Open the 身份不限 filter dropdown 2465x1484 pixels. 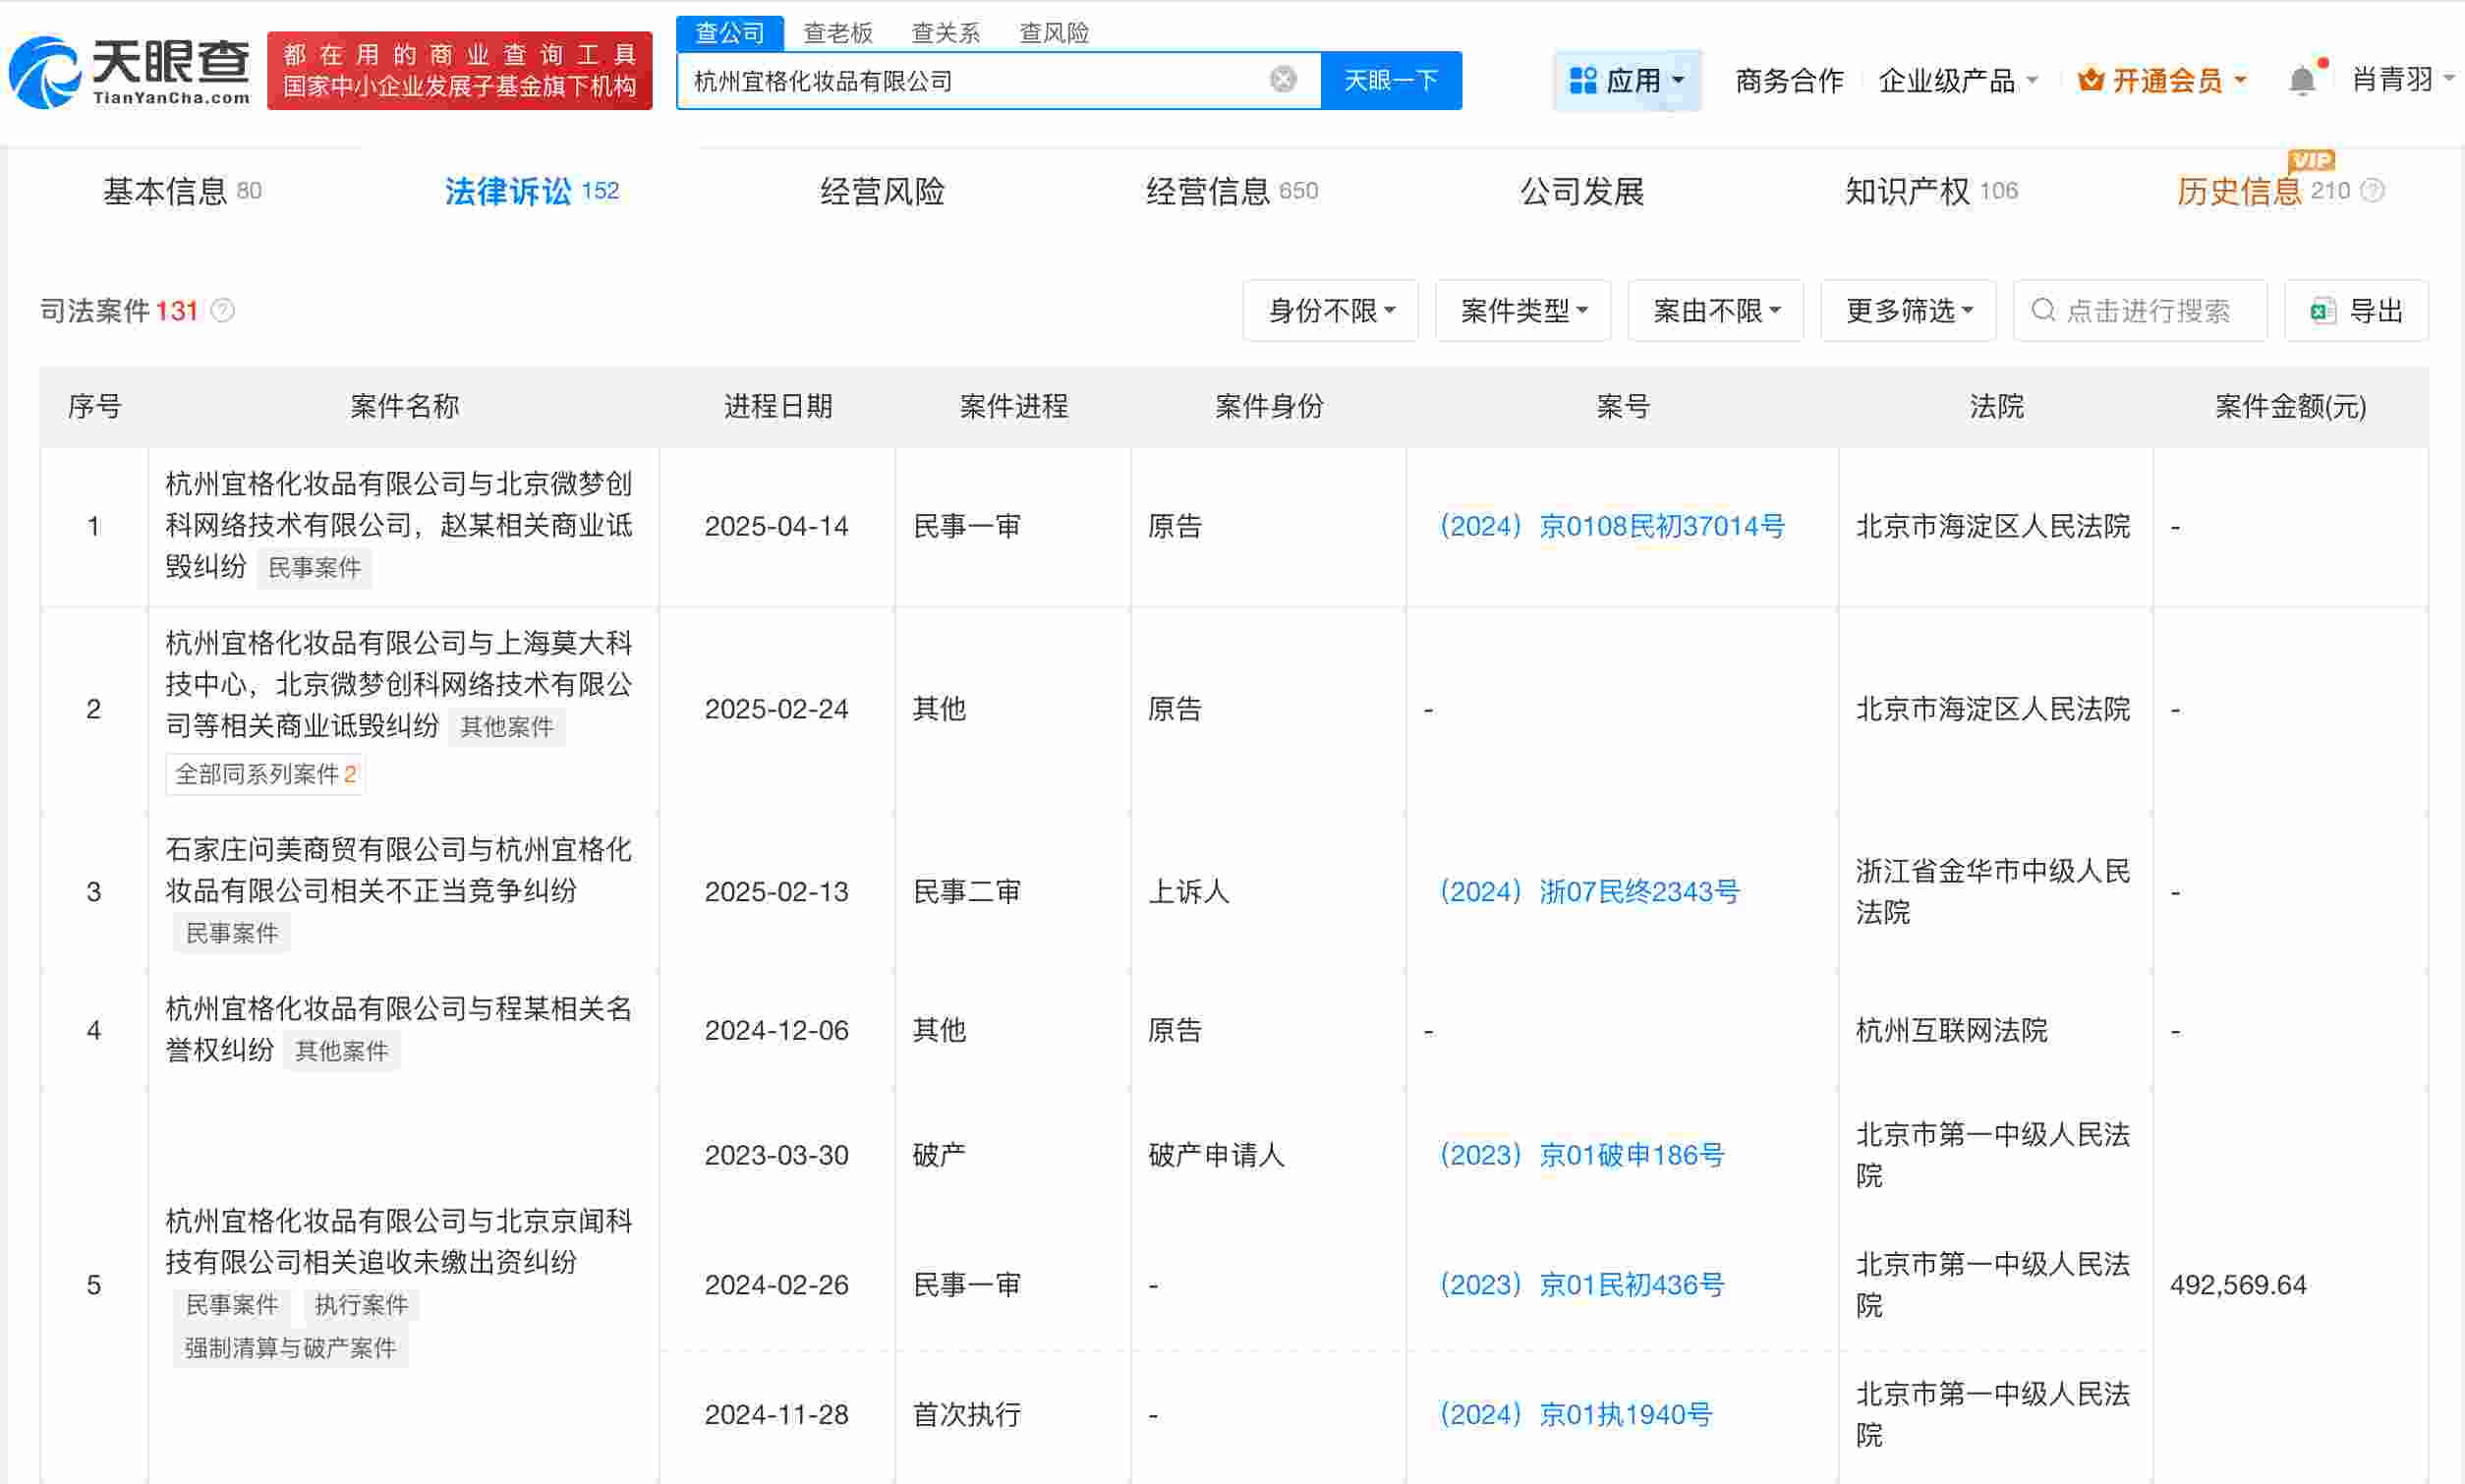1330,310
